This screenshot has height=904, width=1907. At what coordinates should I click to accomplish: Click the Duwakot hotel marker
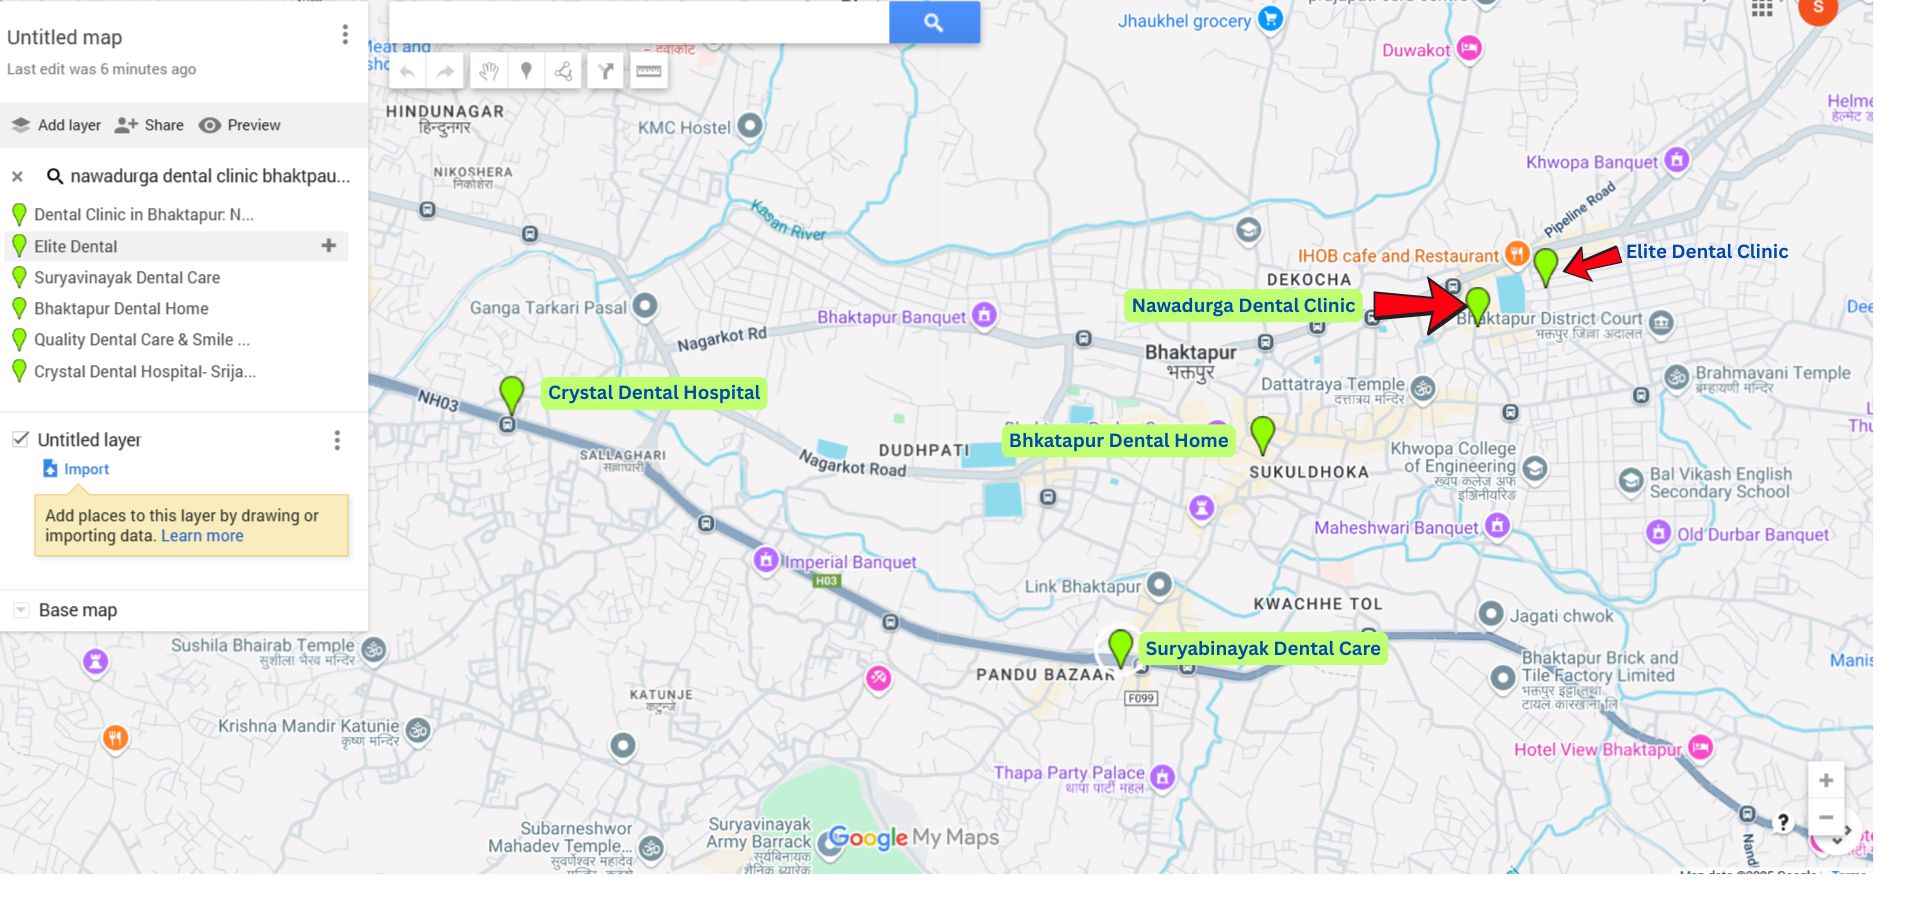(x=1469, y=48)
